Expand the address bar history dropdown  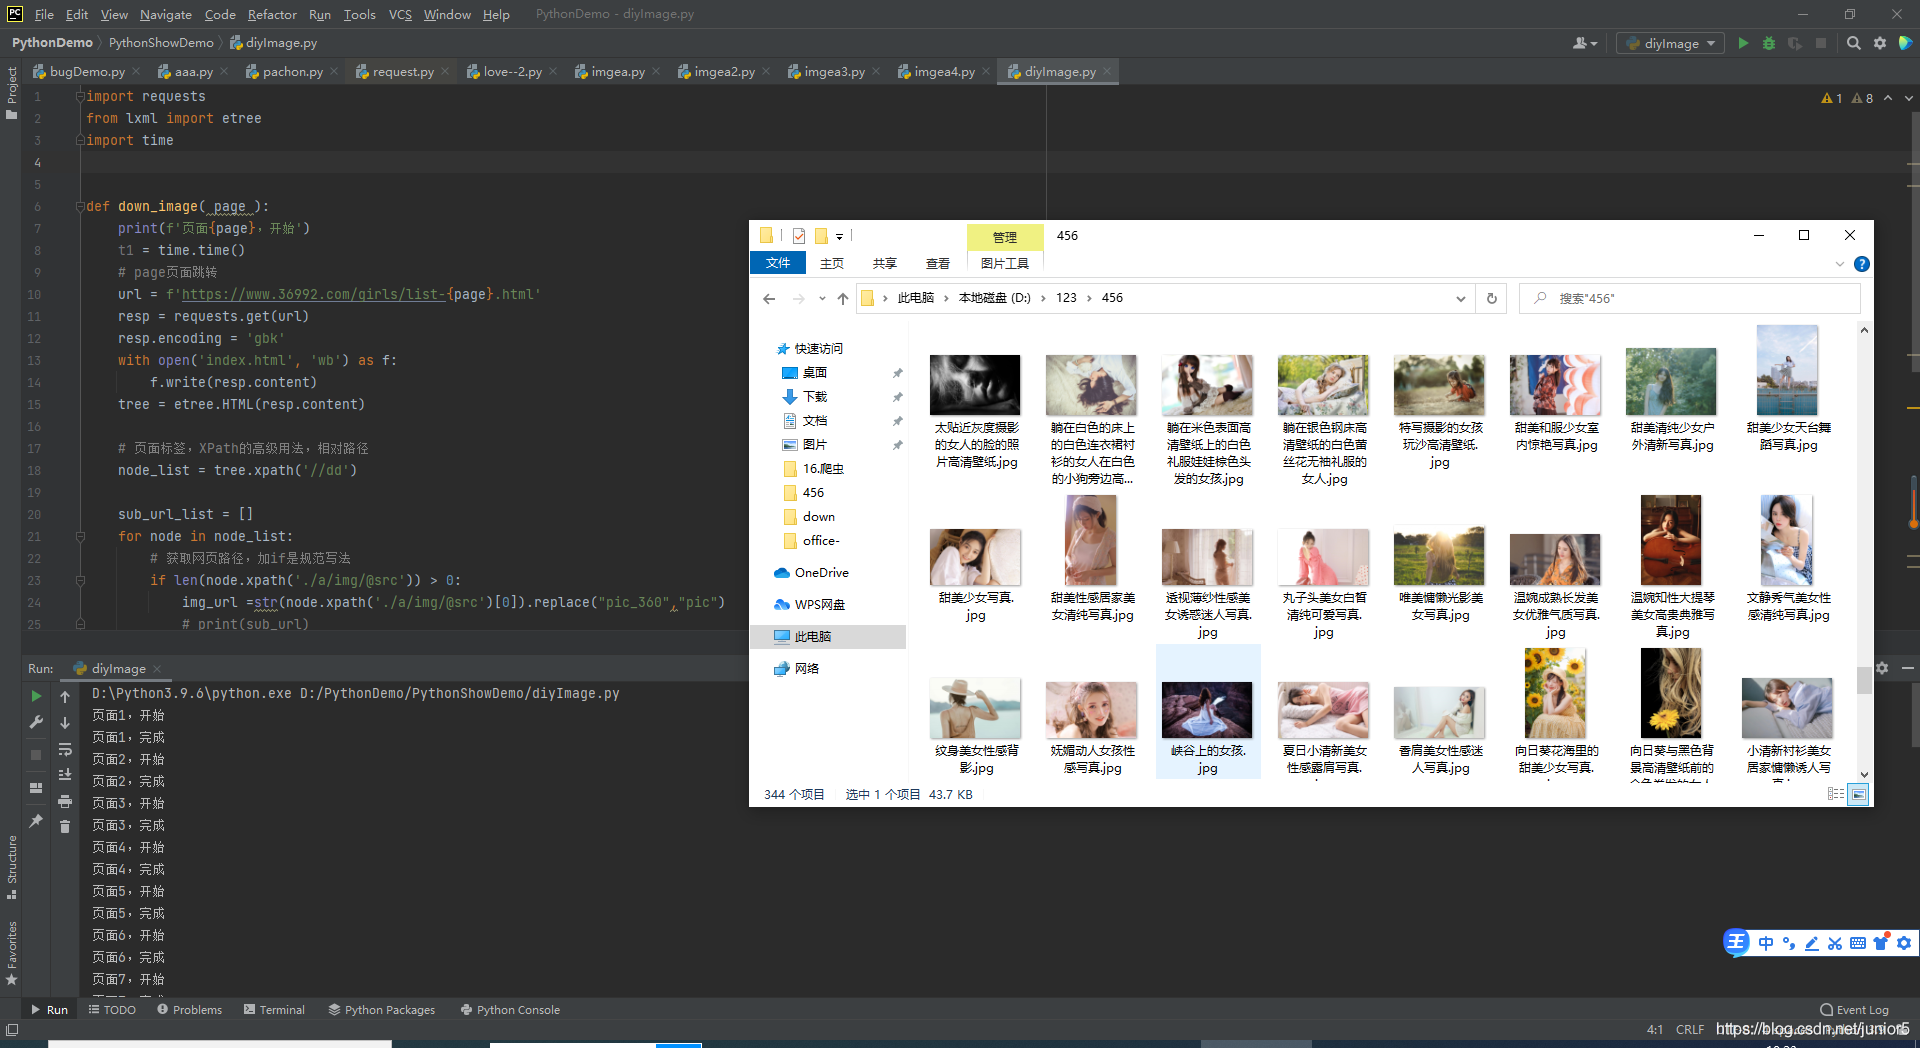1460,298
